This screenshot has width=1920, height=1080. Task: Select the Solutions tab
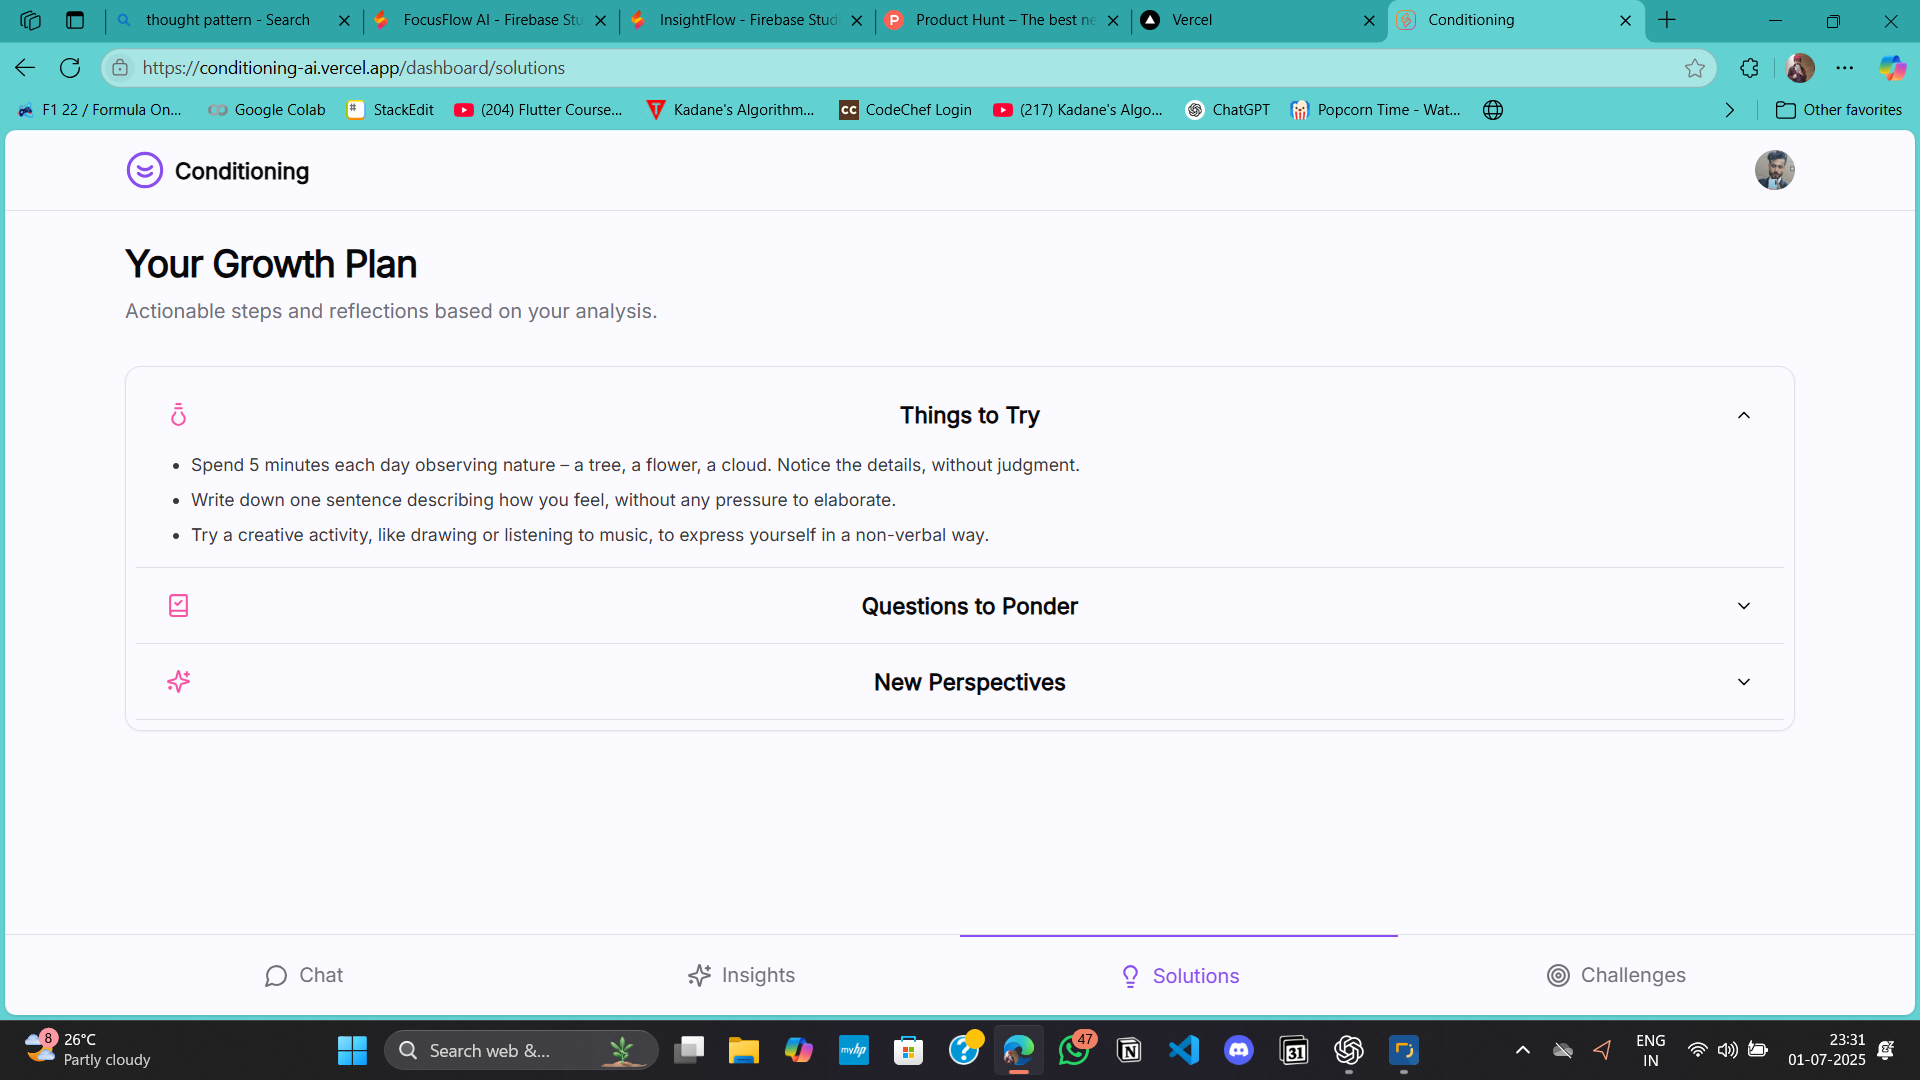(x=1179, y=975)
